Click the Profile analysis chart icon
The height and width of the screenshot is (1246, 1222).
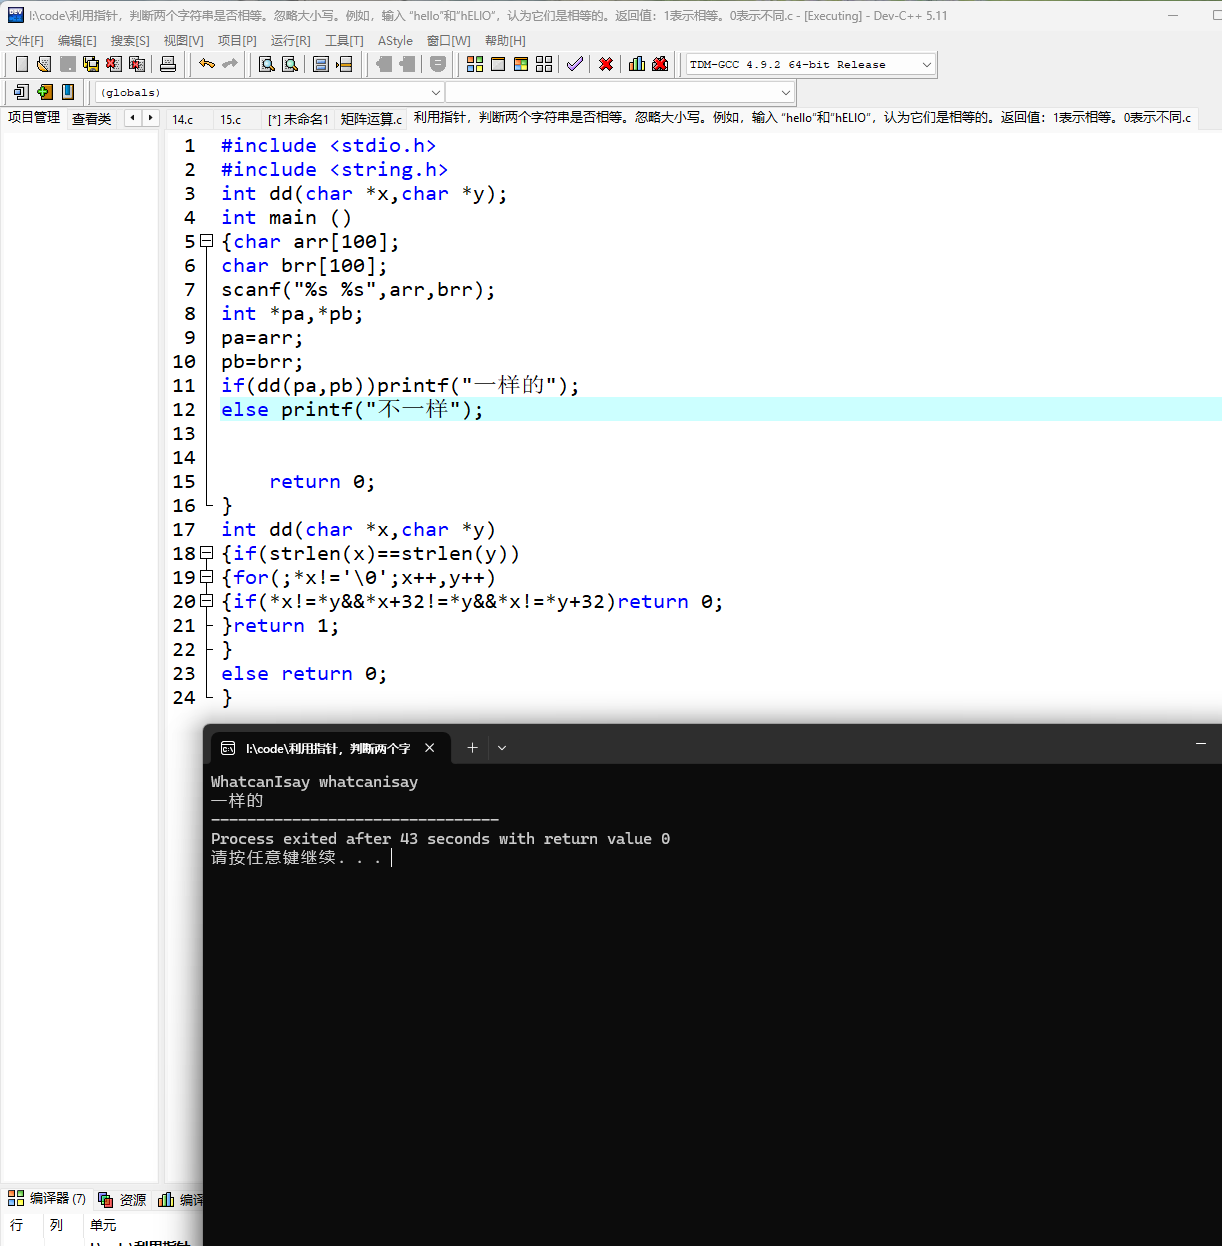(x=637, y=64)
